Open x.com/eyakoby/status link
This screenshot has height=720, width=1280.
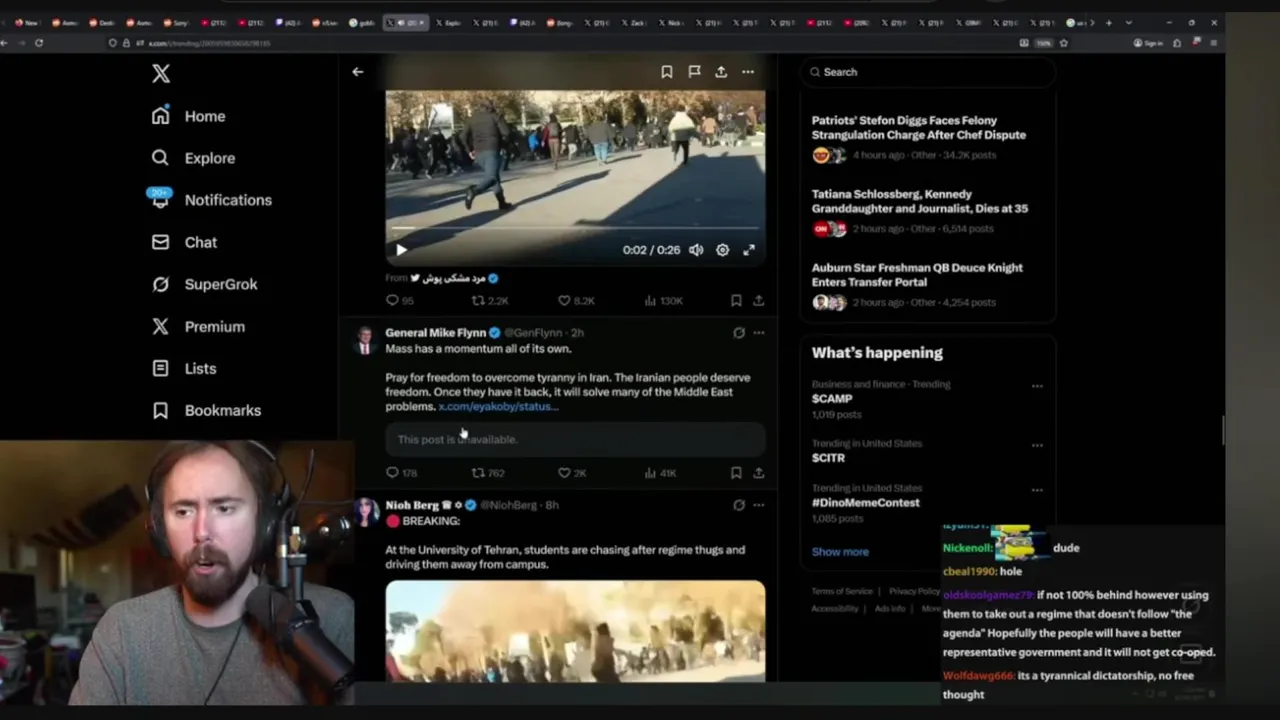(498, 406)
